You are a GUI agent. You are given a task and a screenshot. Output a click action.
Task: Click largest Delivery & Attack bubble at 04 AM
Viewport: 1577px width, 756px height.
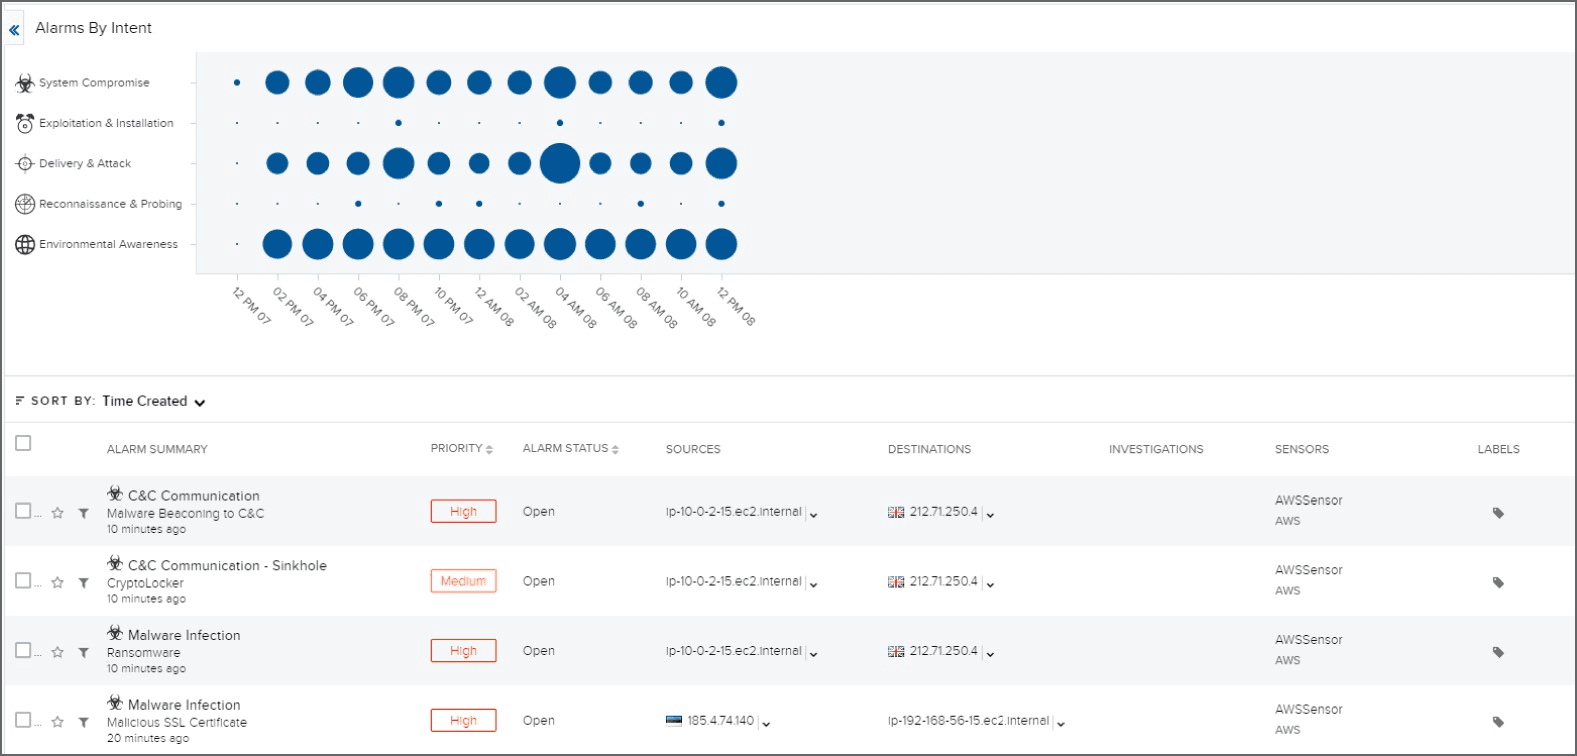(x=560, y=163)
